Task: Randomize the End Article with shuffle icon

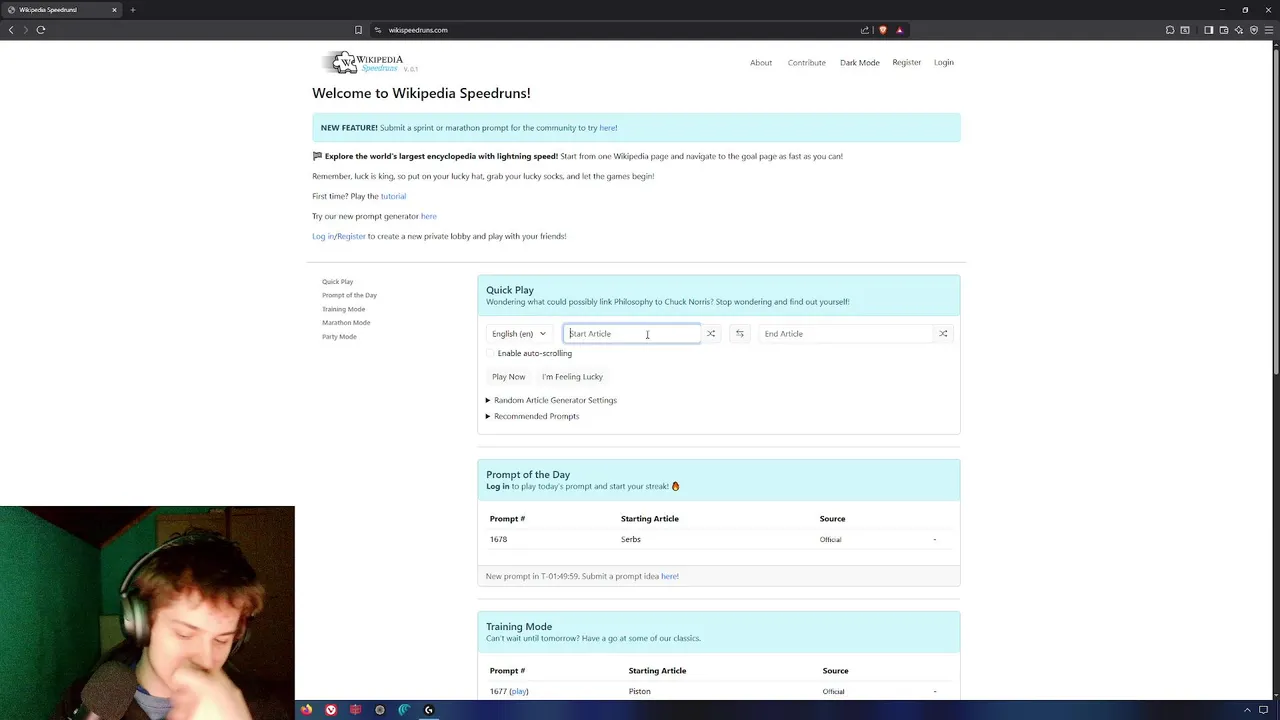Action: pos(943,334)
